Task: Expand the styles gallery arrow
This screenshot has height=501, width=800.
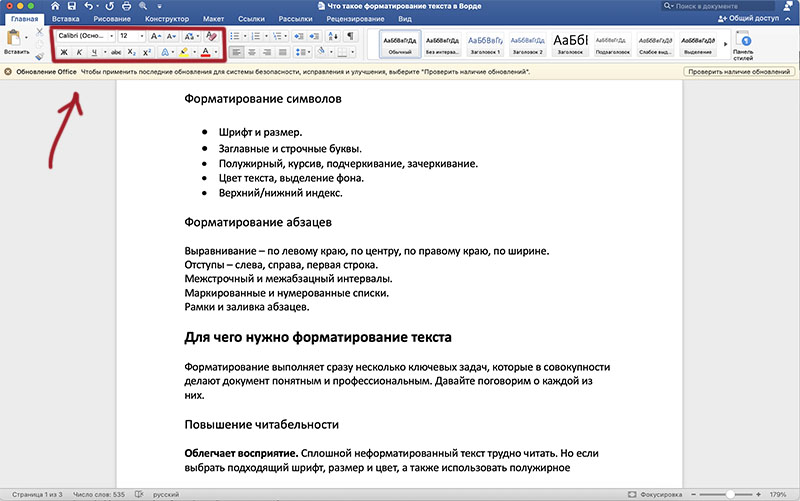Action: pyautogui.click(x=725, y=44)
